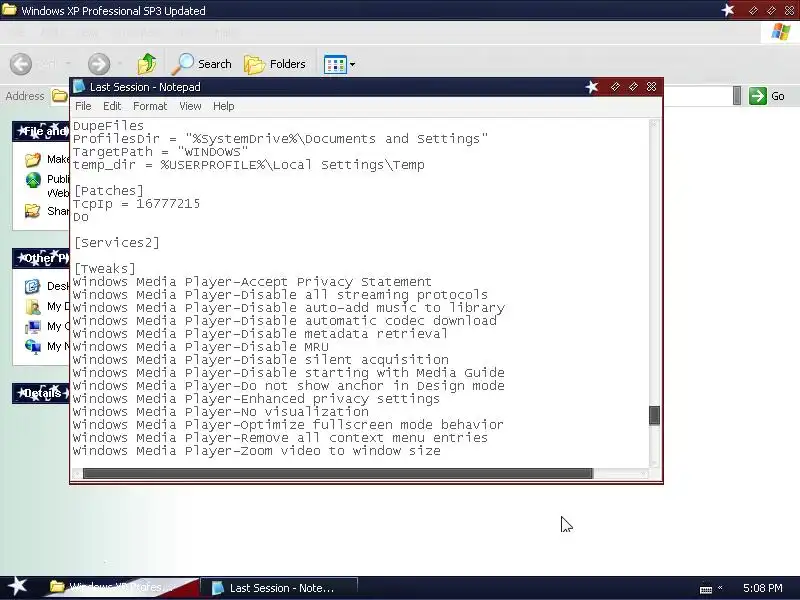Click the line "TargetPath = WINDOWS"

[x=160, y=152]
